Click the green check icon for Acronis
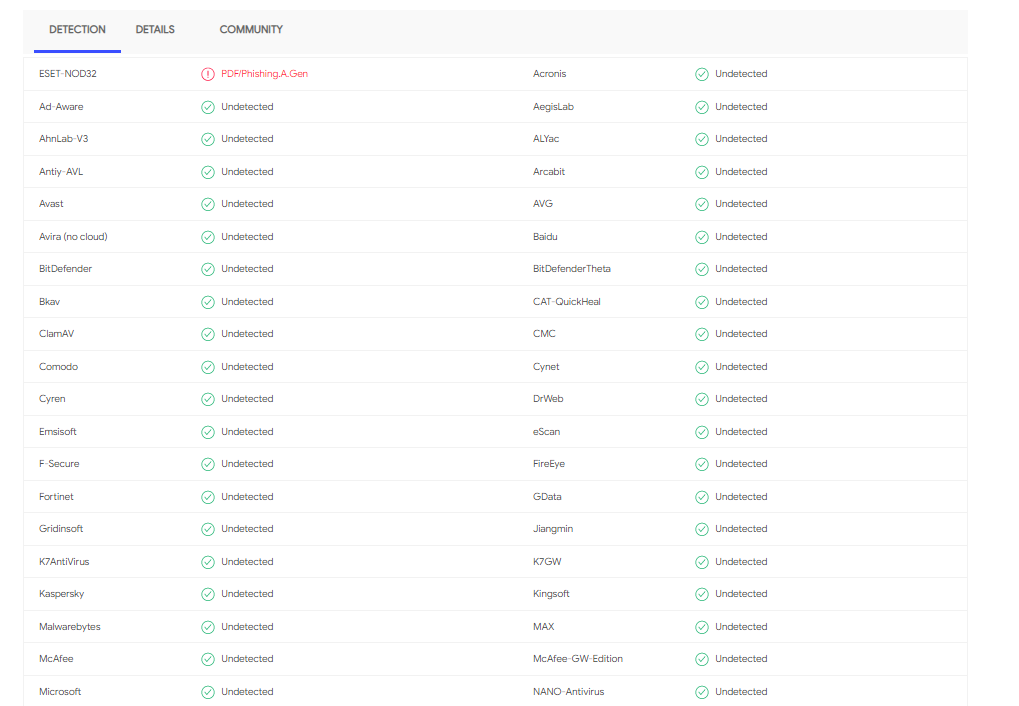This screenshot has width=1019, height=706. pyautogui.click(x=701, y=74)
